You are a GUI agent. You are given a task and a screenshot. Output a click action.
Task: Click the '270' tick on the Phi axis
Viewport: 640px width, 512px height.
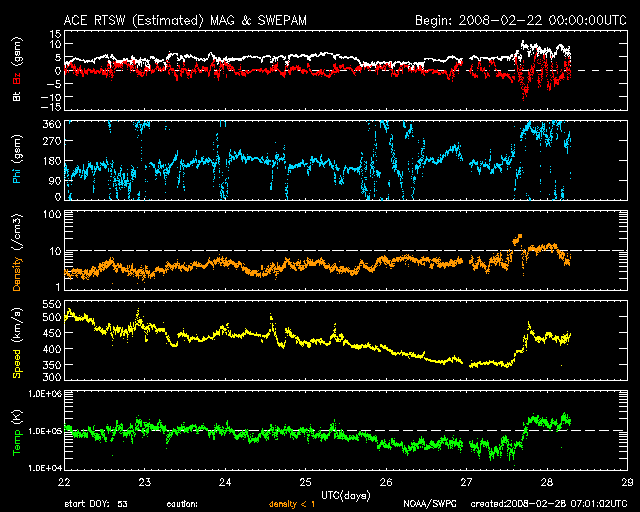52,141
